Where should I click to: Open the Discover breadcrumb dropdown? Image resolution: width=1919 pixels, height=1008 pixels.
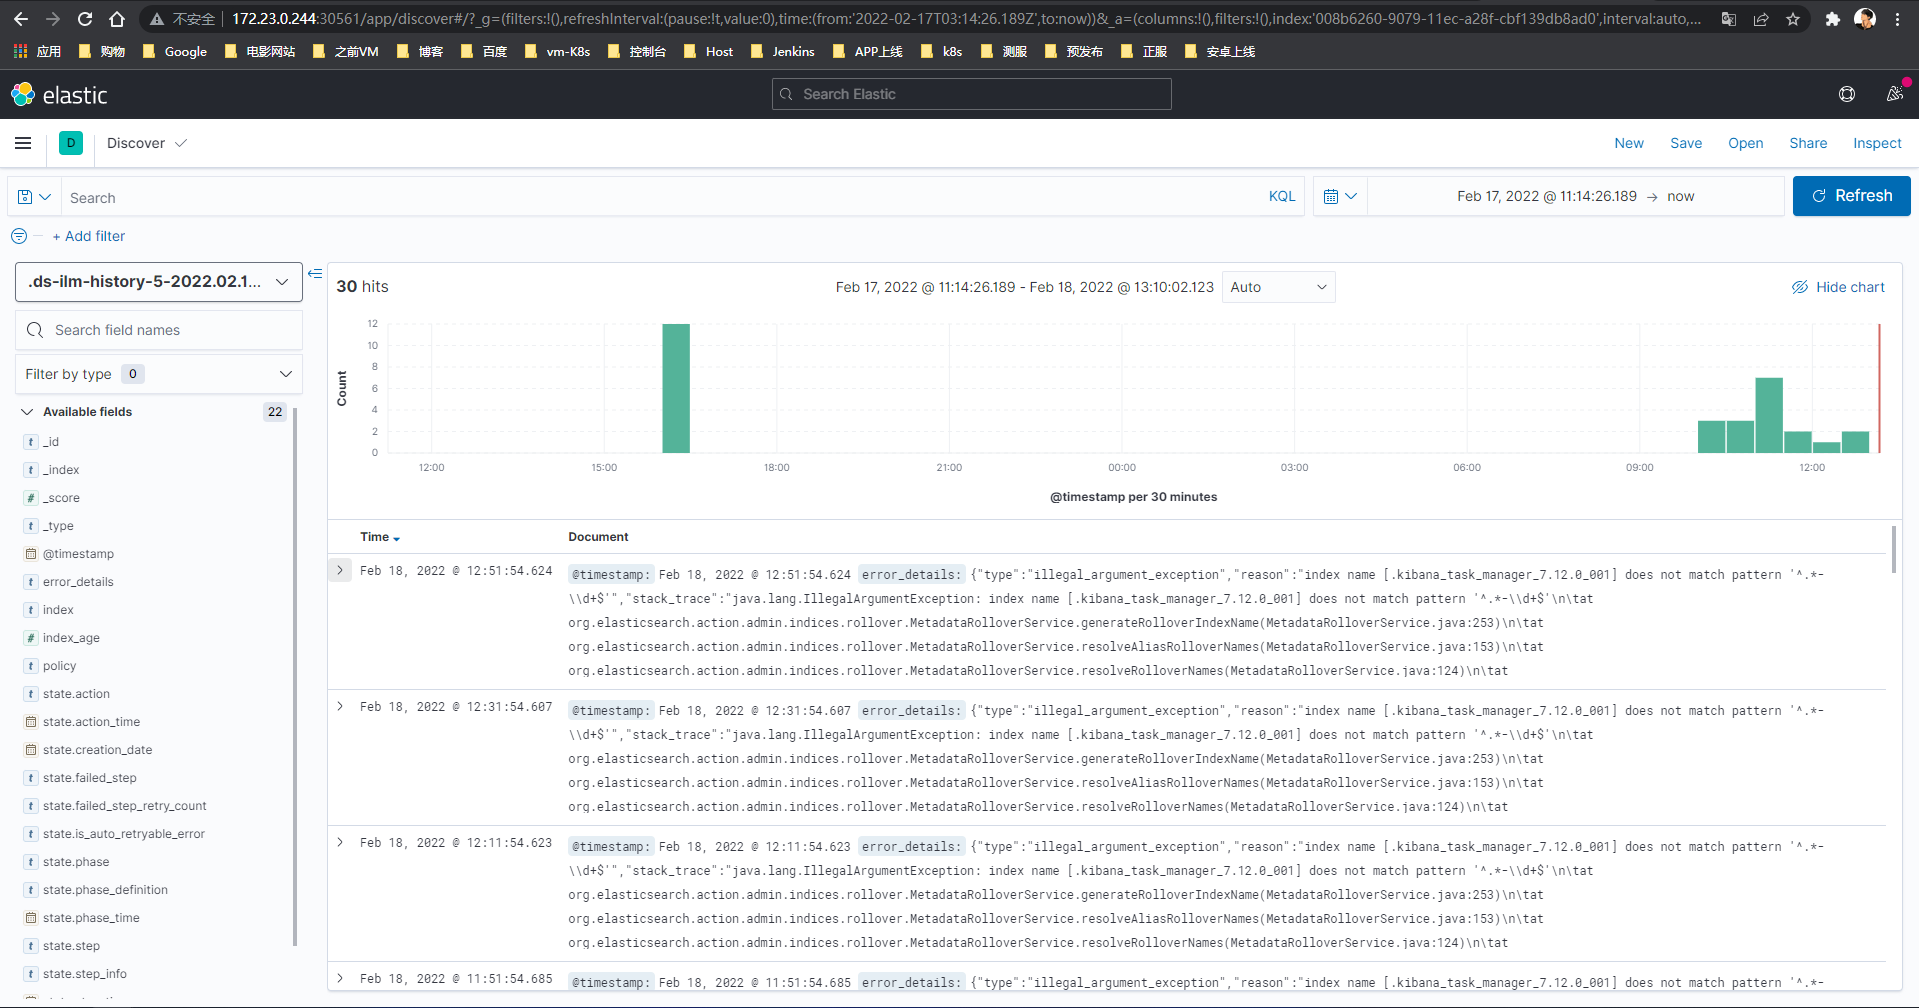tap(147, 143)
